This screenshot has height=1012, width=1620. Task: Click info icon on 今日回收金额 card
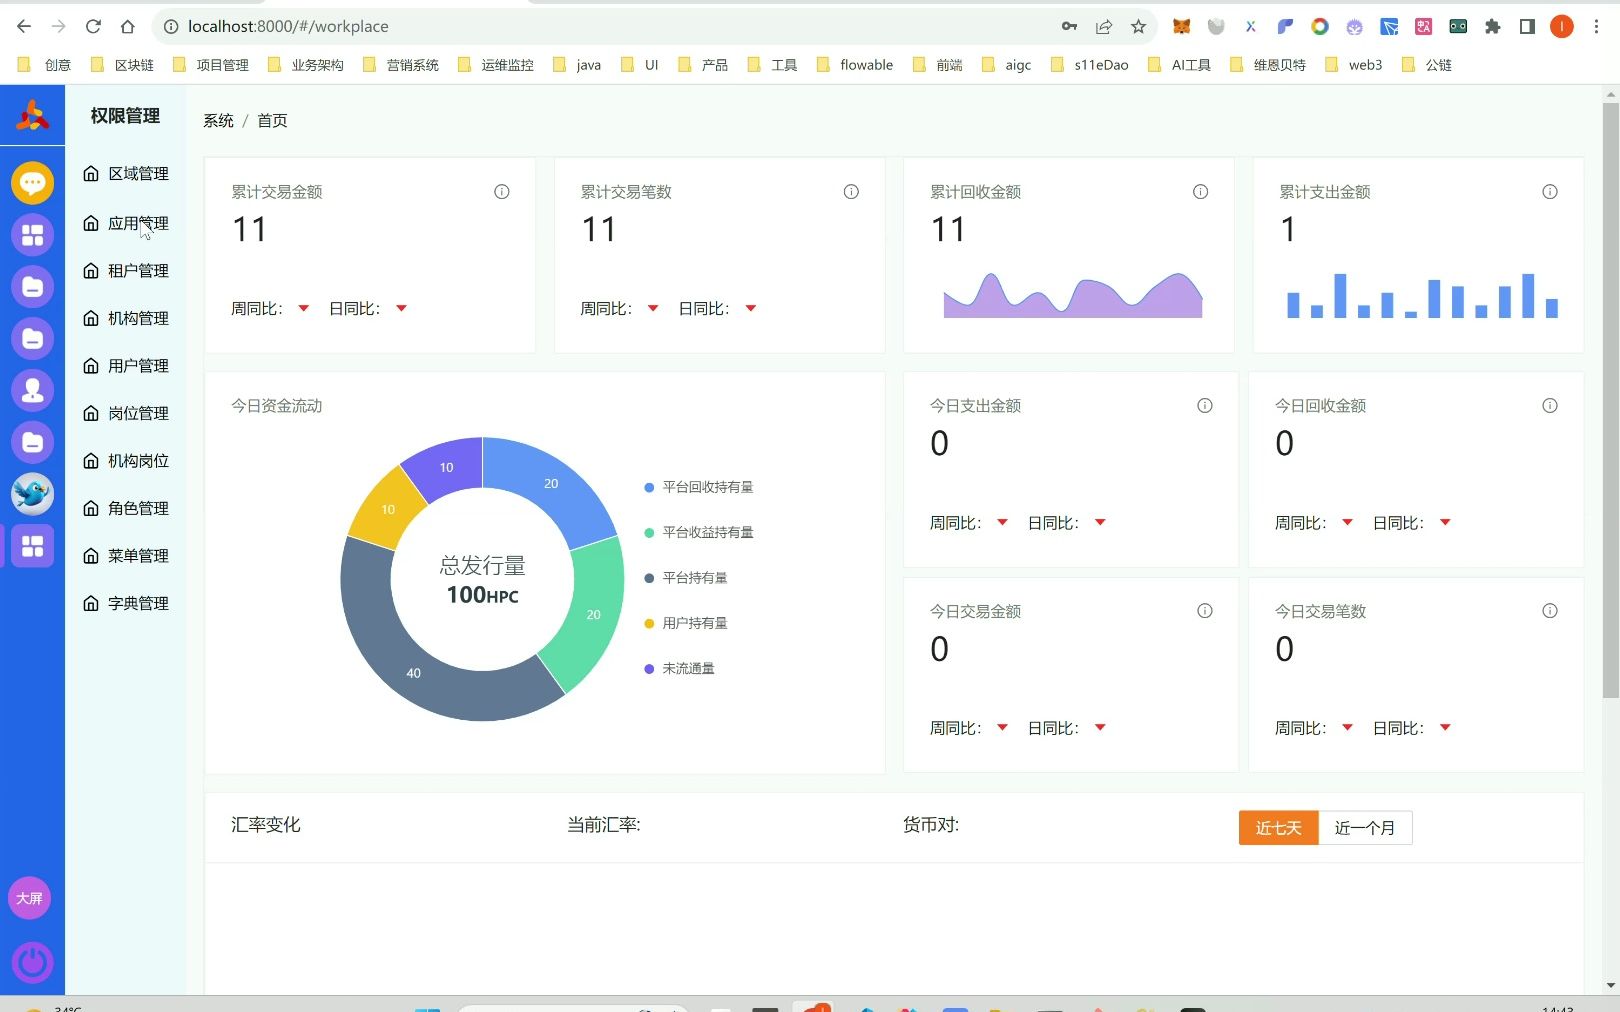[x=1550, y=406]
